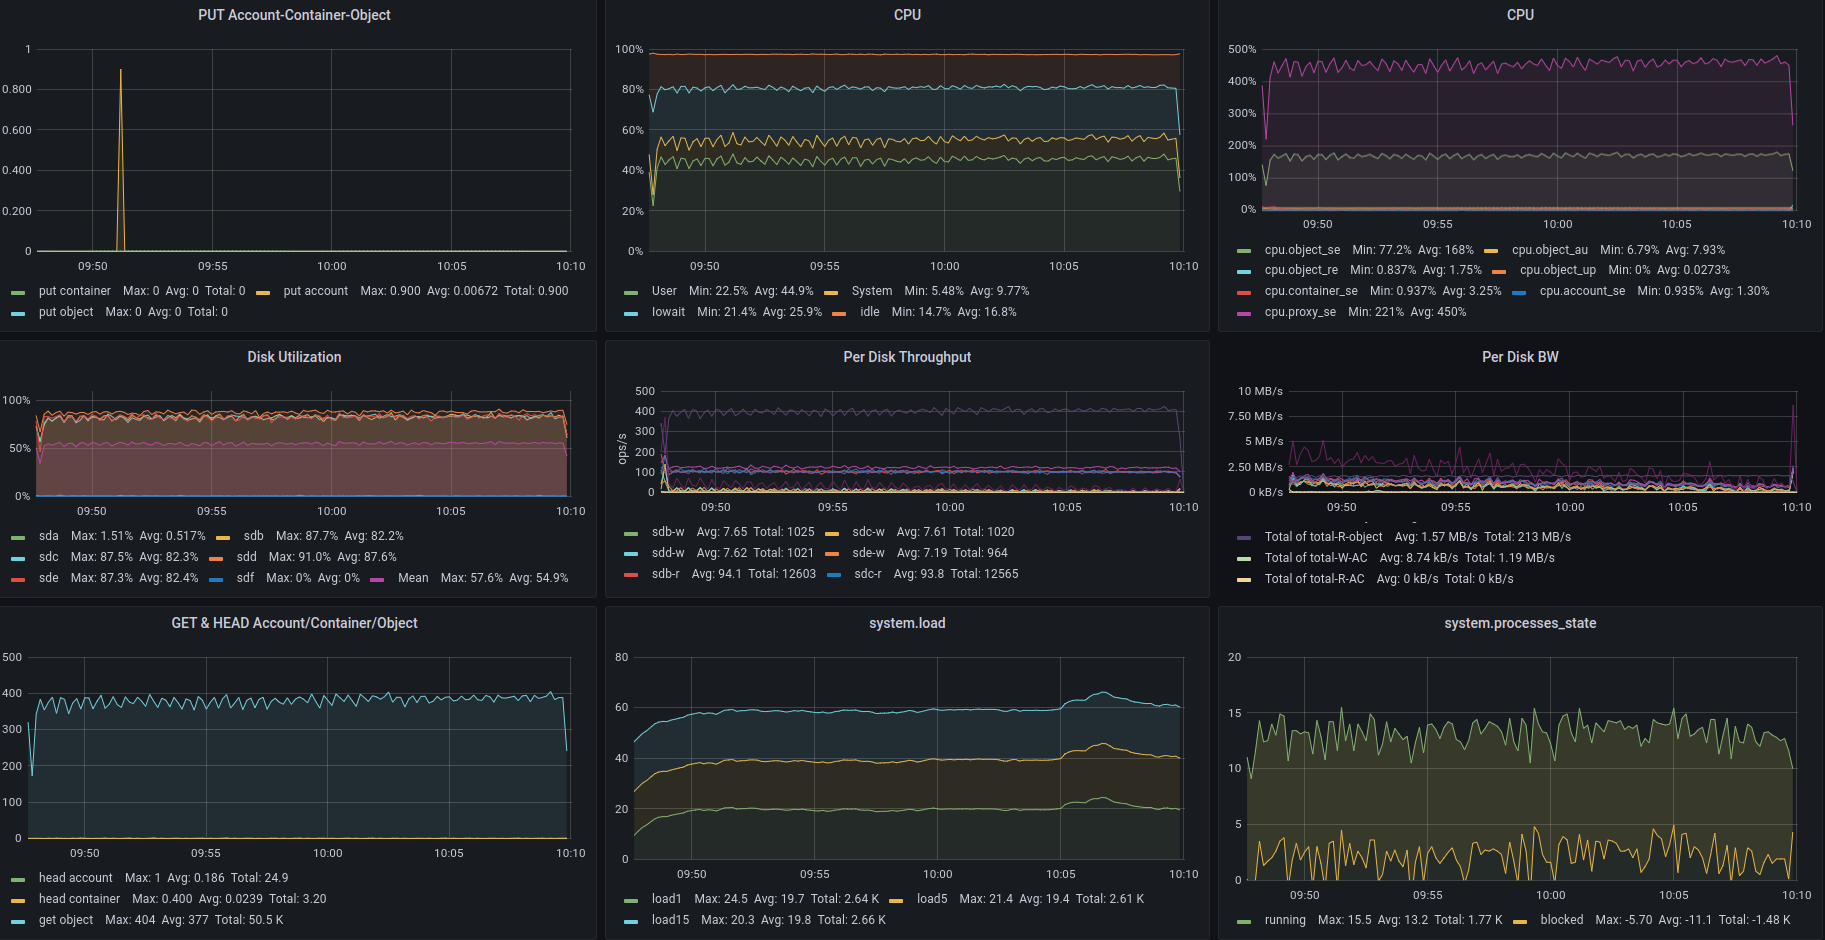Open GET & HEAD Account/Container/Object panel title
1825x940 pixels.
294,623
